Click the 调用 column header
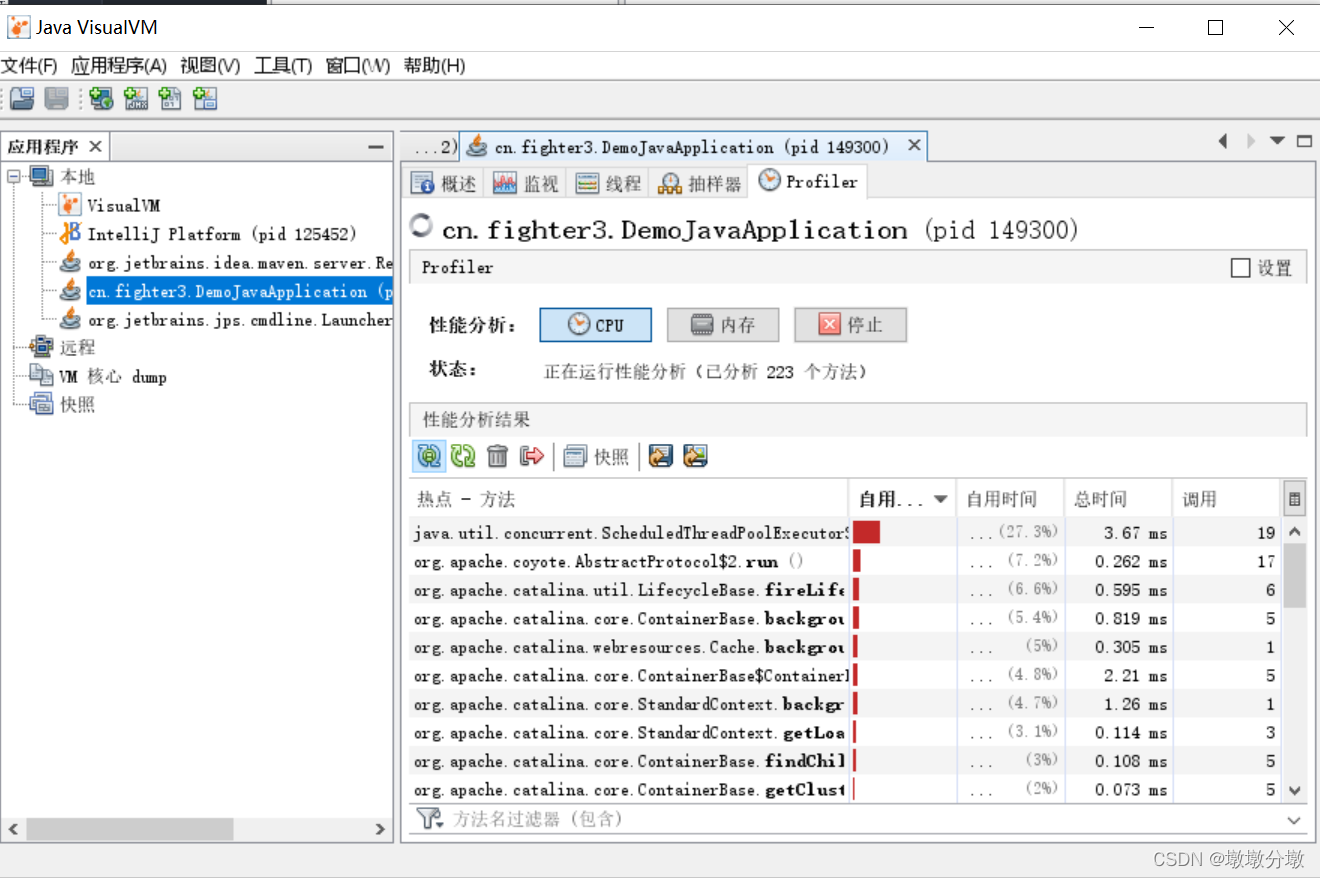 [x=1227, y=499]
